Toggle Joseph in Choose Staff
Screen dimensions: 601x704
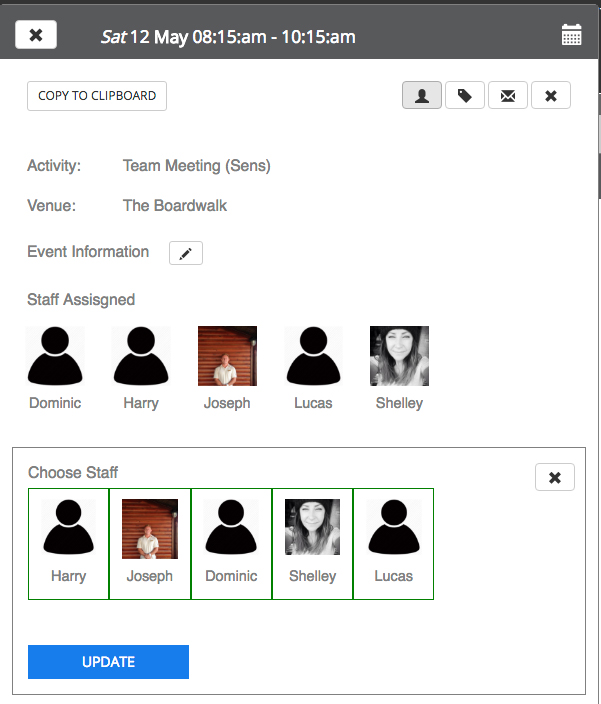150,543
